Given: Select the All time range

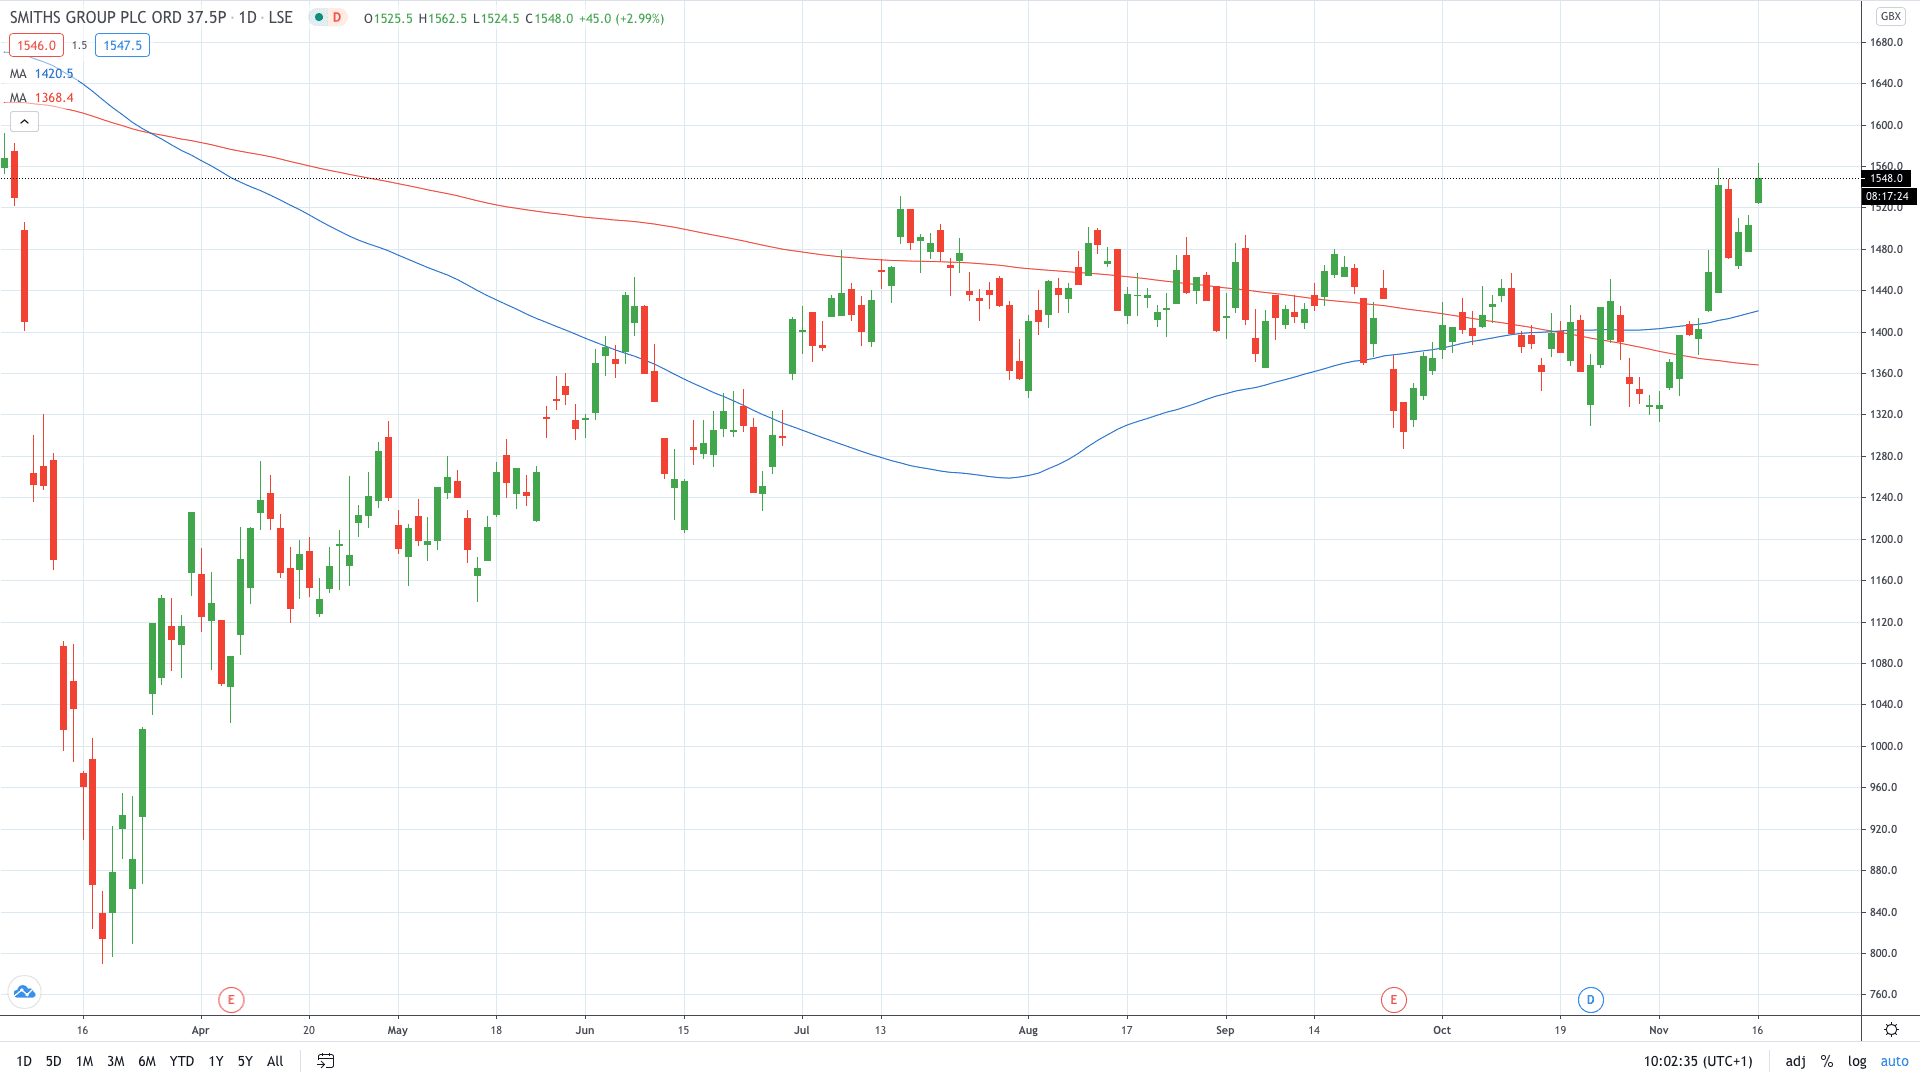Looking at the screenshot, I should 275,1061.
